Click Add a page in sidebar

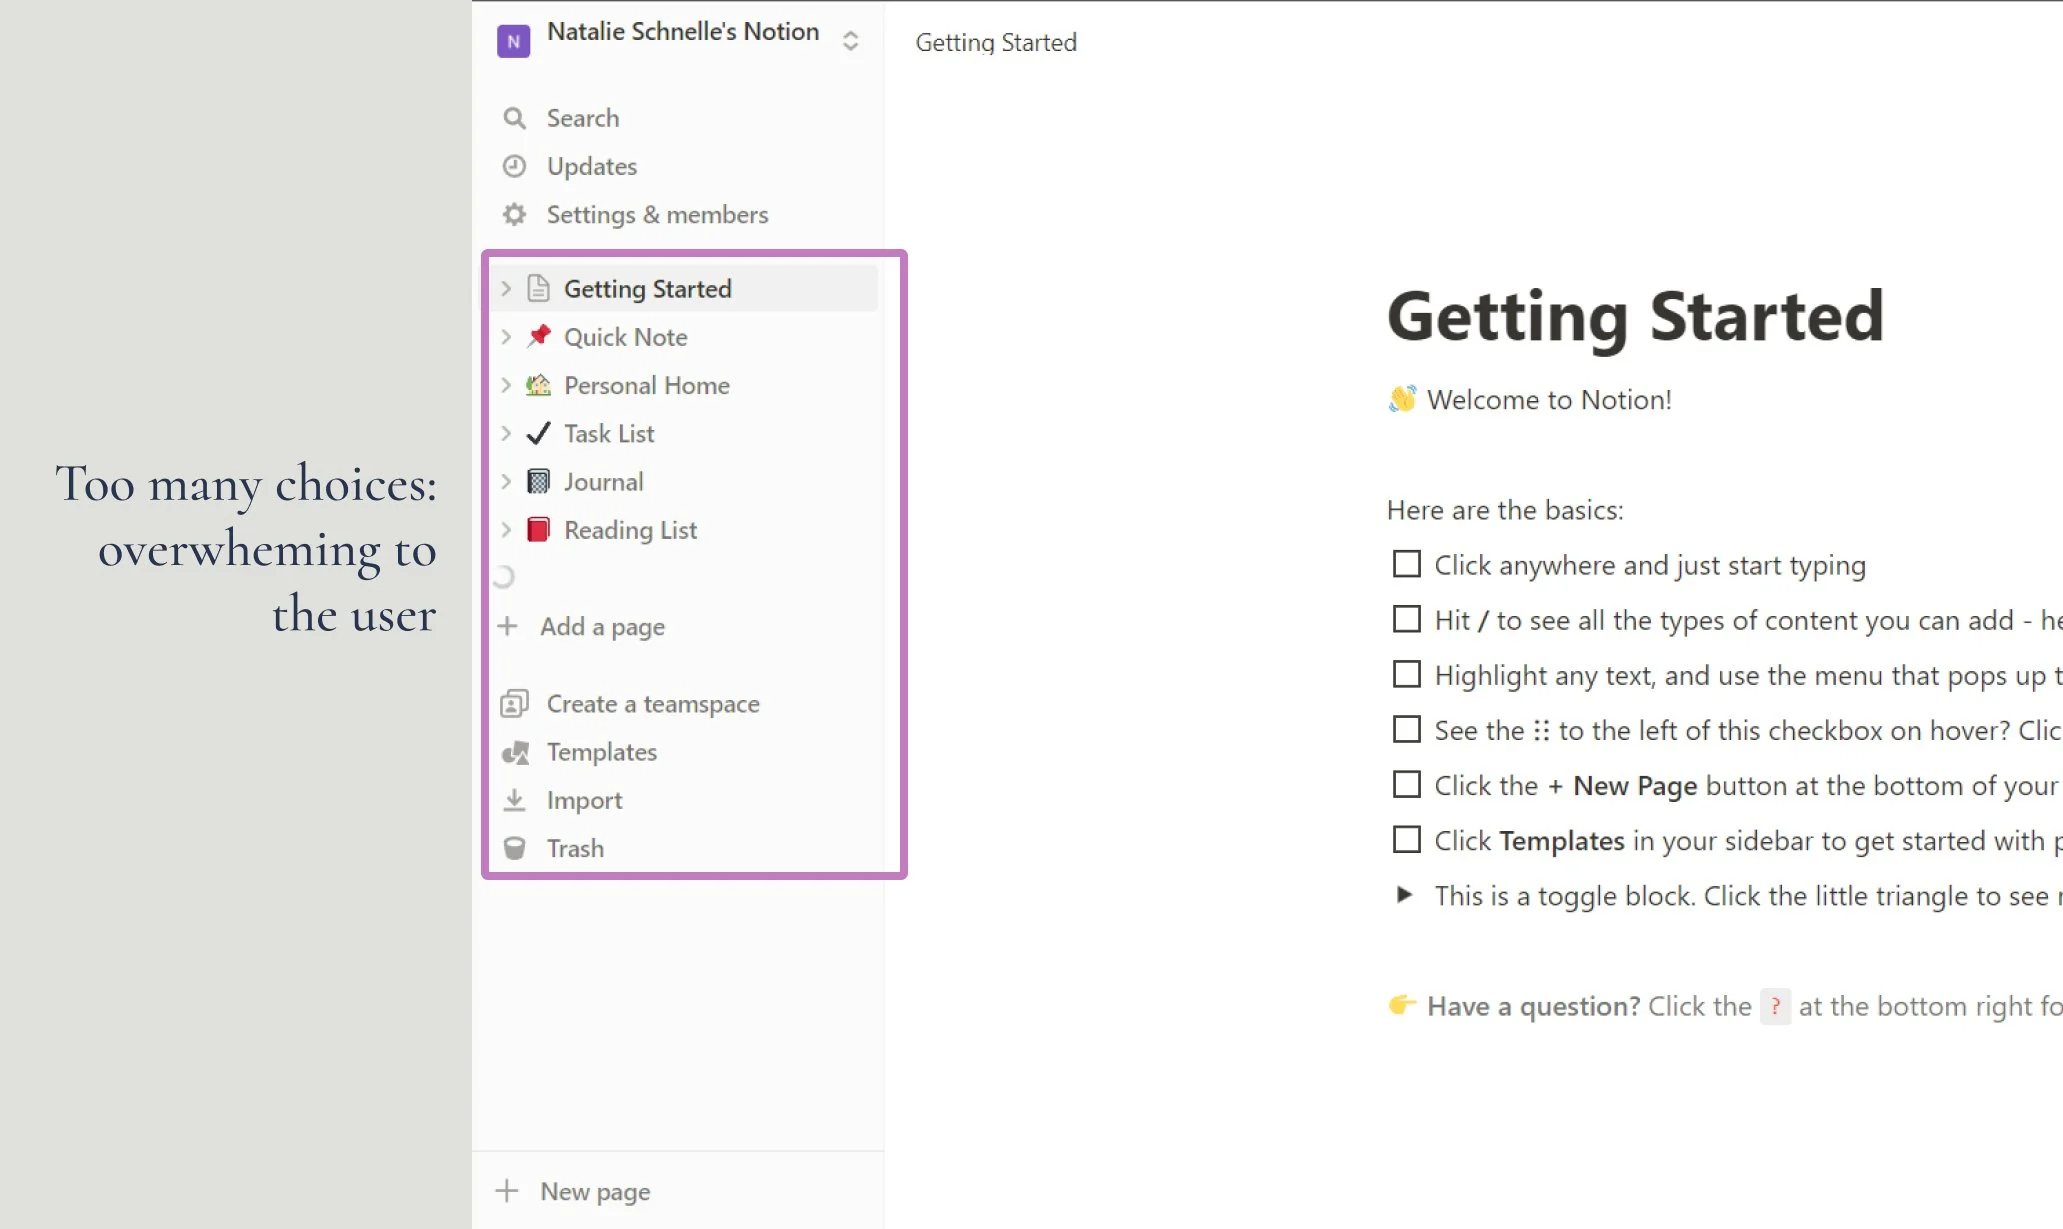[602, 626]
